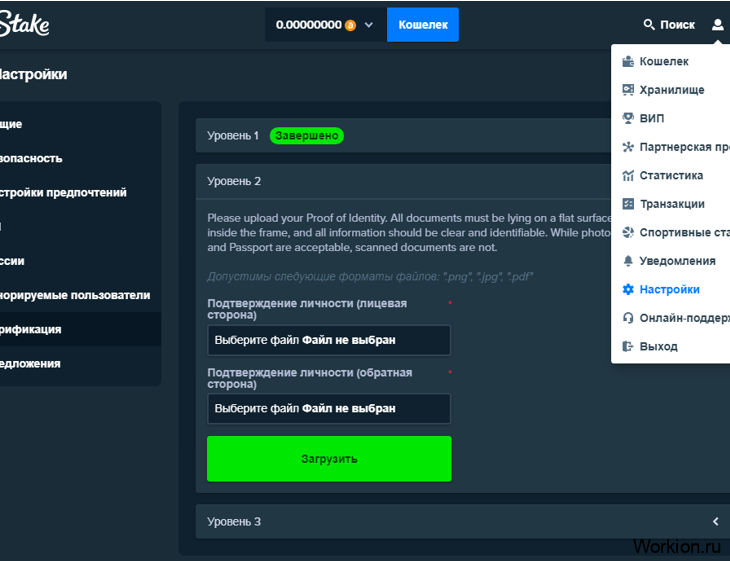This screenshot has height=561, width=730.
Task: Click the Bitcoin currency icon in balance
Action: [350, 25]
